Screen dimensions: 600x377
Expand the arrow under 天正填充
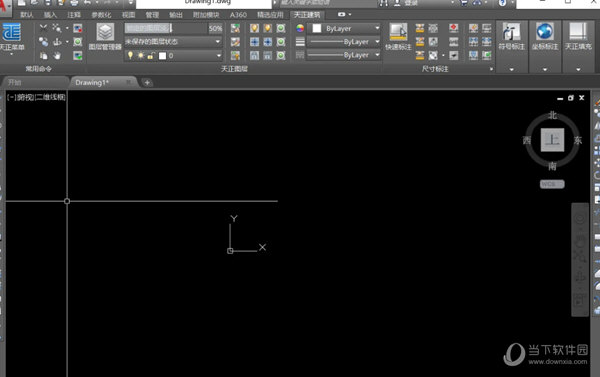[x=578, y=69]
